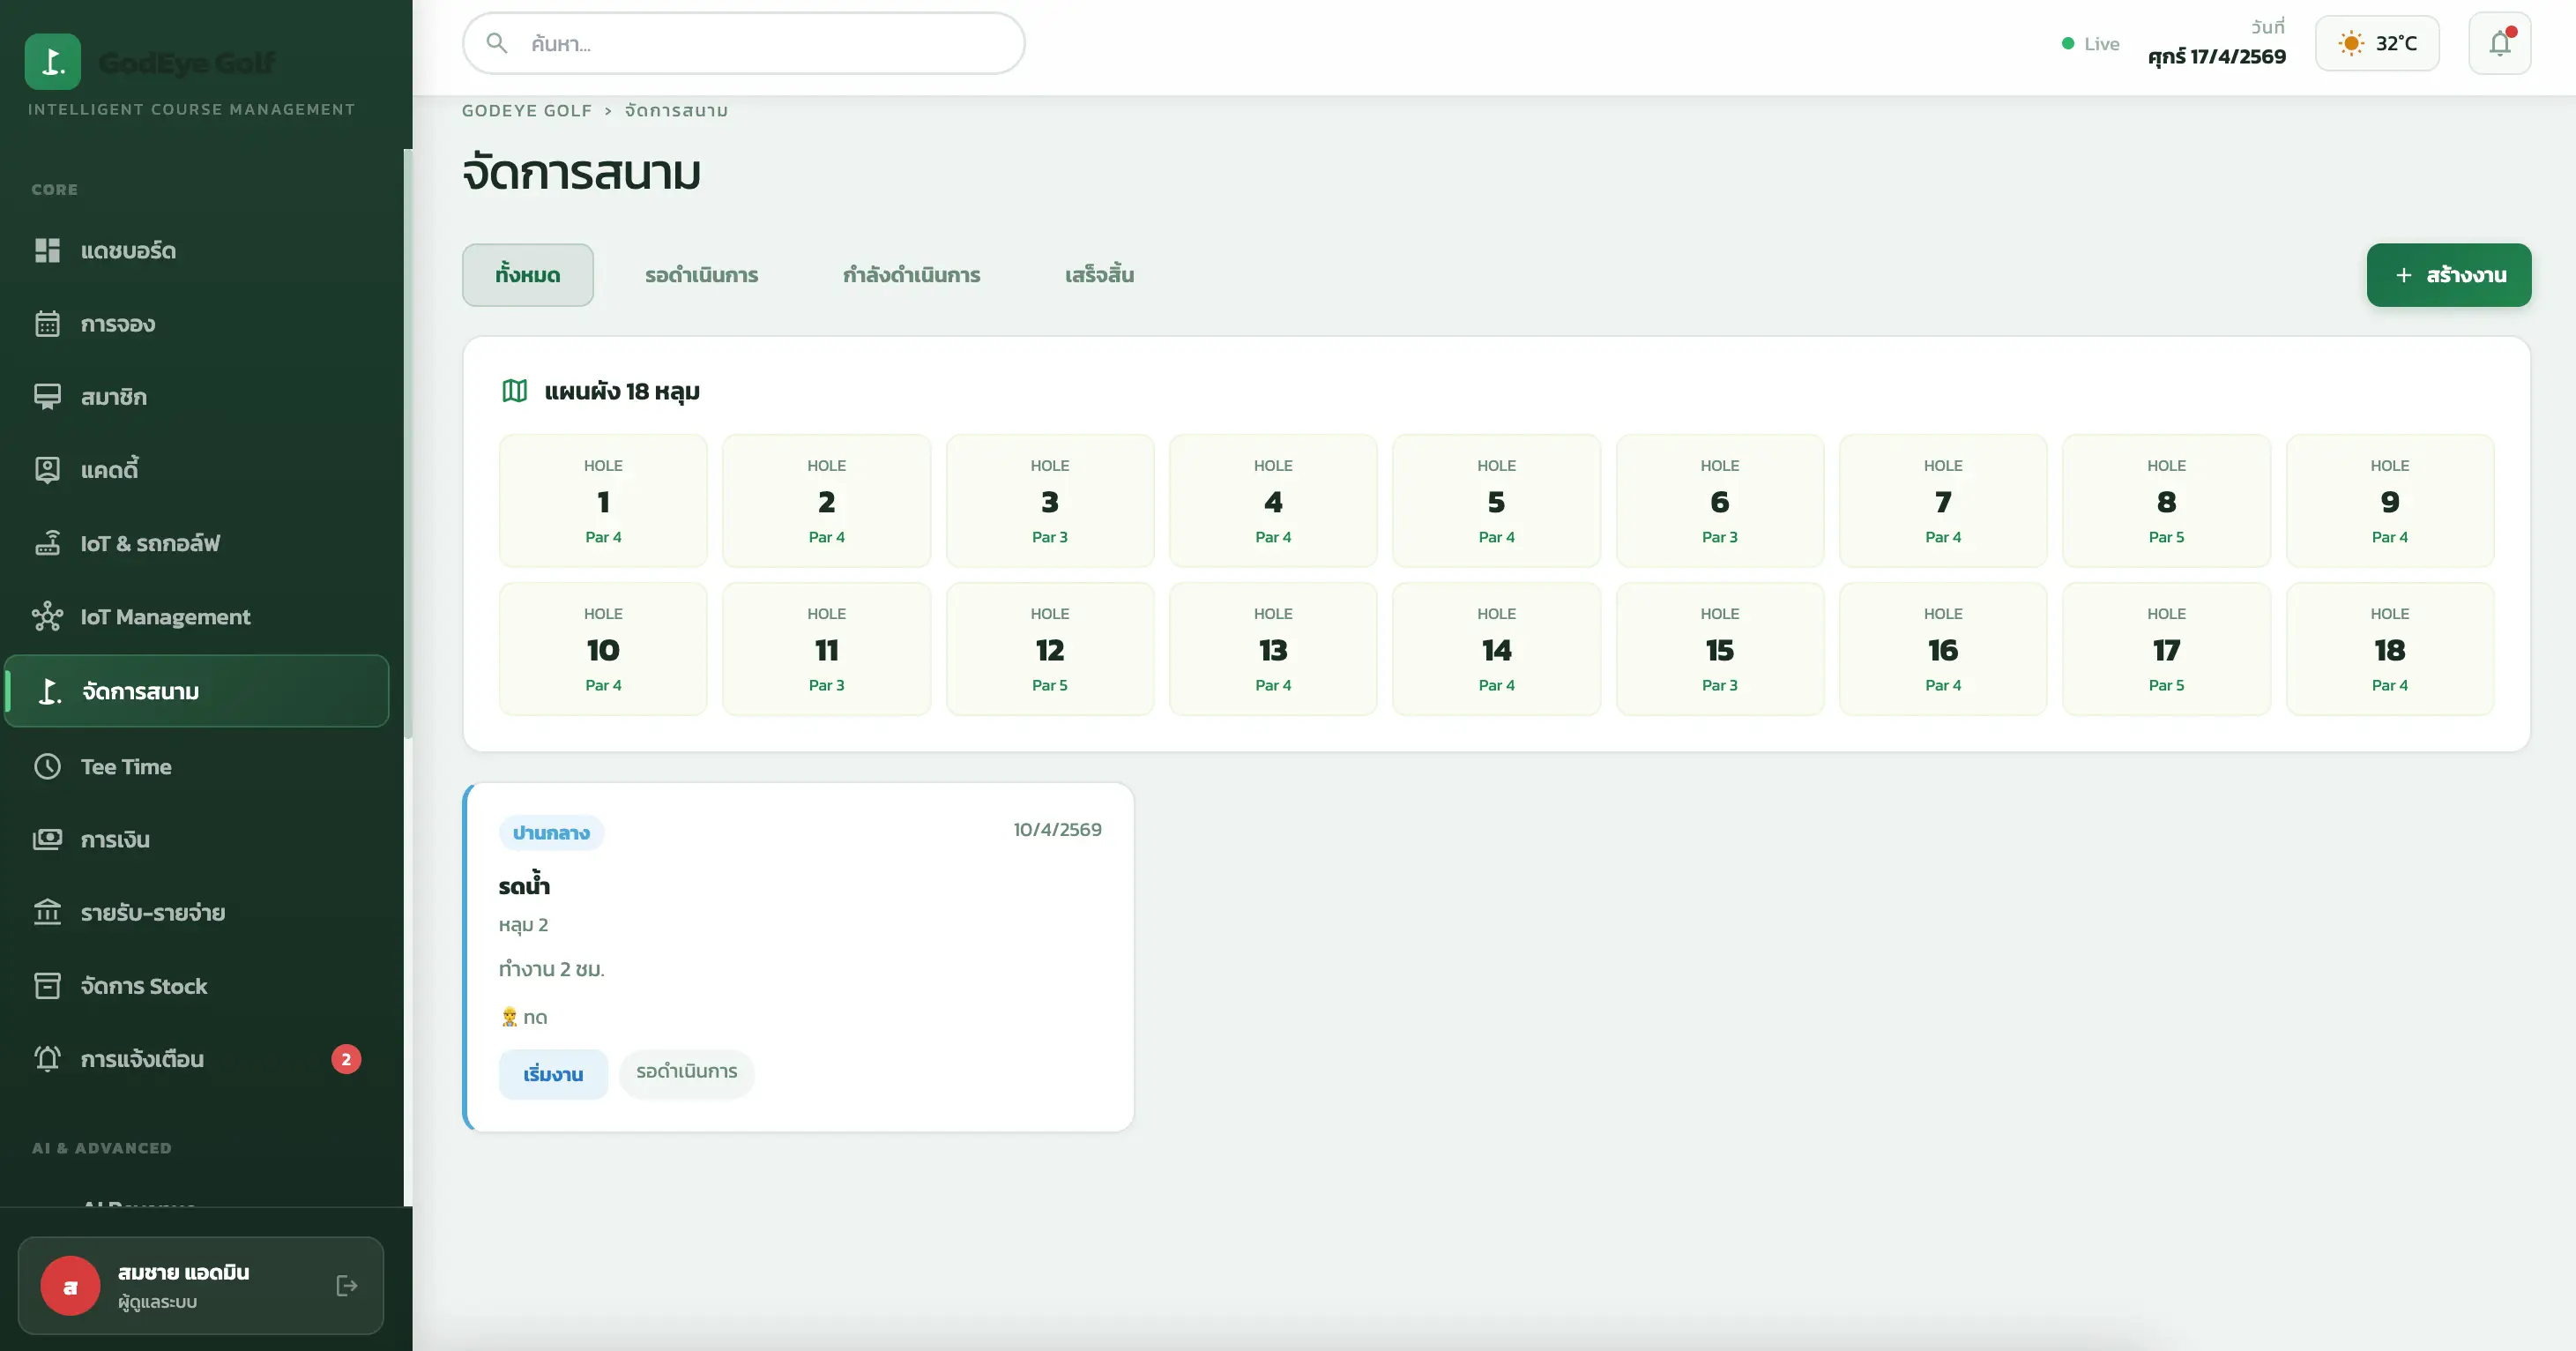Select the Hole 6 card
The height and width of the screenshot is (1351, 2576).
point(1720,500)
